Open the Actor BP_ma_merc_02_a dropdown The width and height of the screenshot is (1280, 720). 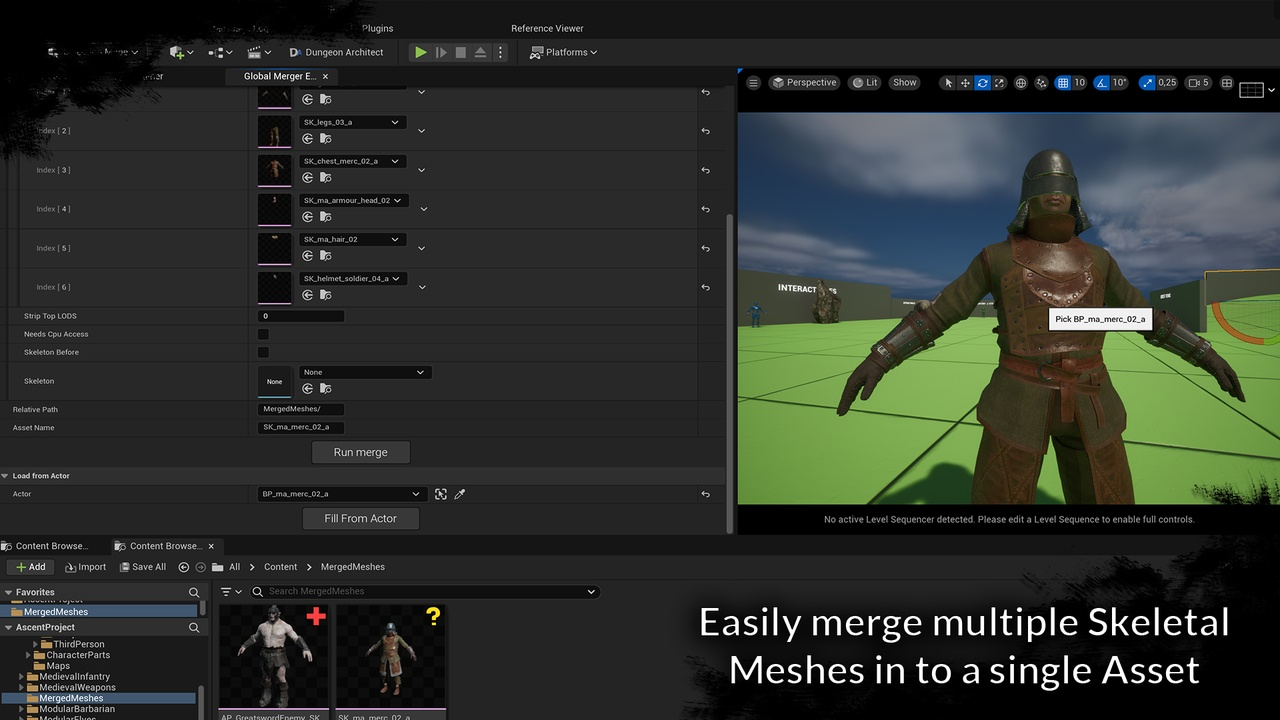point(340,494)
